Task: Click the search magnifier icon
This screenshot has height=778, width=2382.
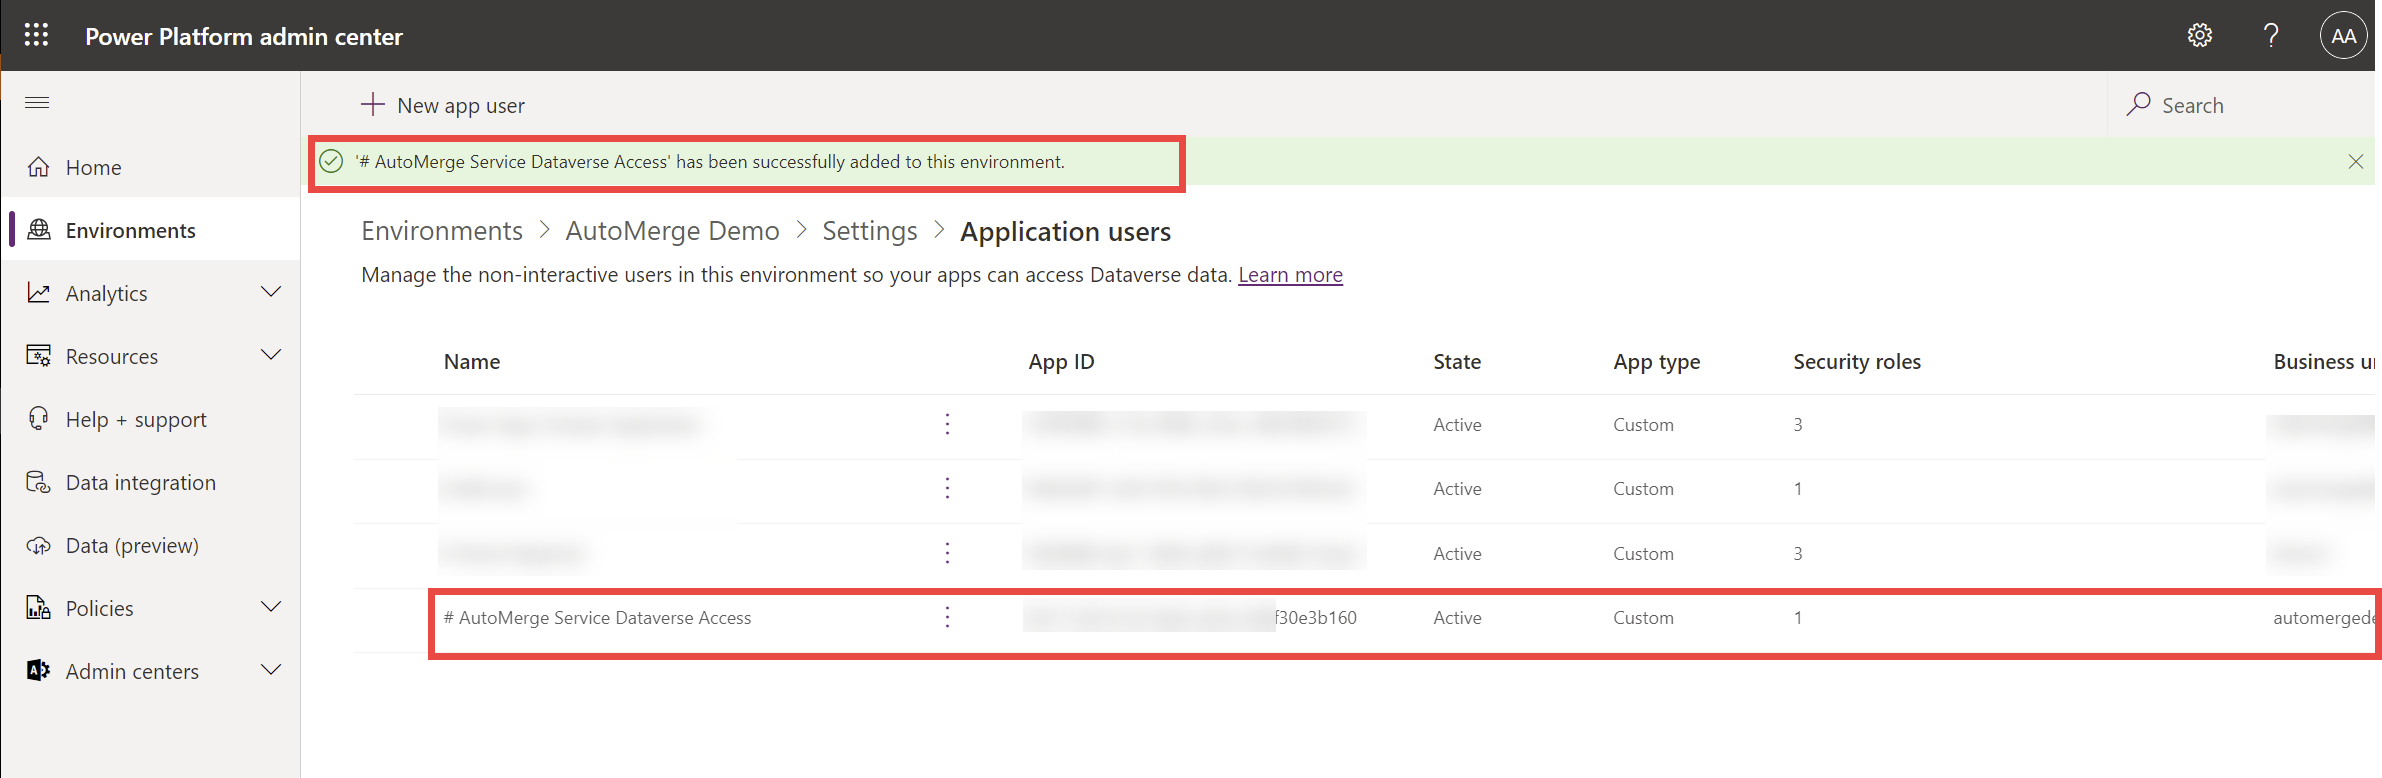Action: pyautogui.click(x=2138, y=104)
